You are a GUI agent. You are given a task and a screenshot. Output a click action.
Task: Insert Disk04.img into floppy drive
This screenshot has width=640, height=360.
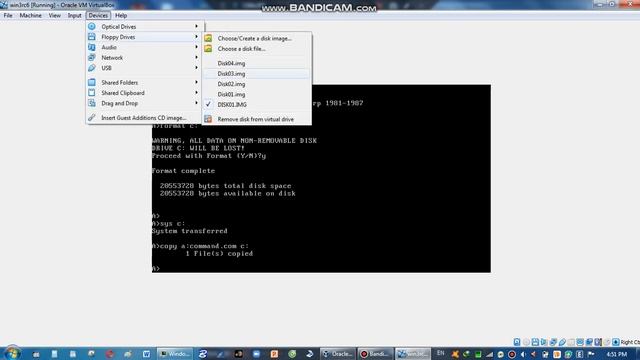257,63
